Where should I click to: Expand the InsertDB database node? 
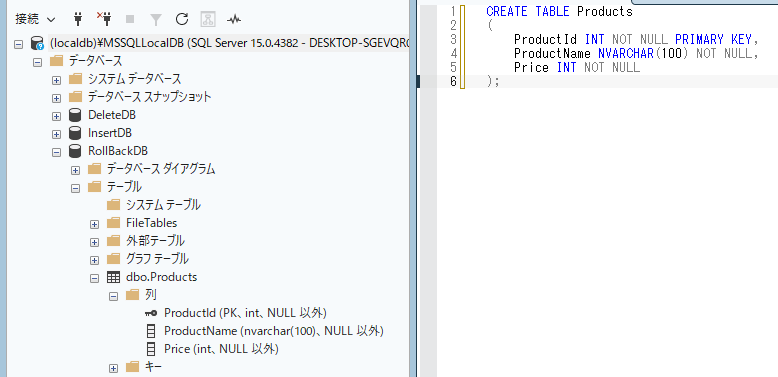pyautogui.click(x=56, y=134)
